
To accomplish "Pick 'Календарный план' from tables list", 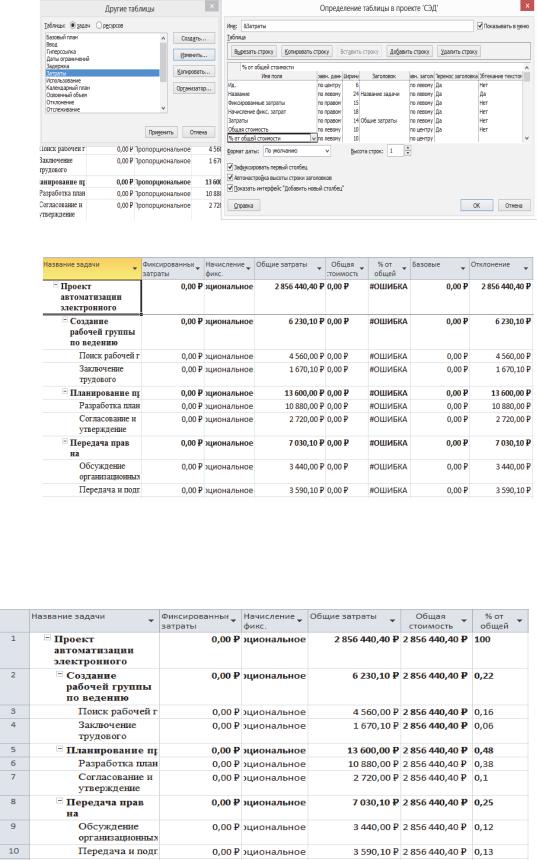I will click(68, 88).
